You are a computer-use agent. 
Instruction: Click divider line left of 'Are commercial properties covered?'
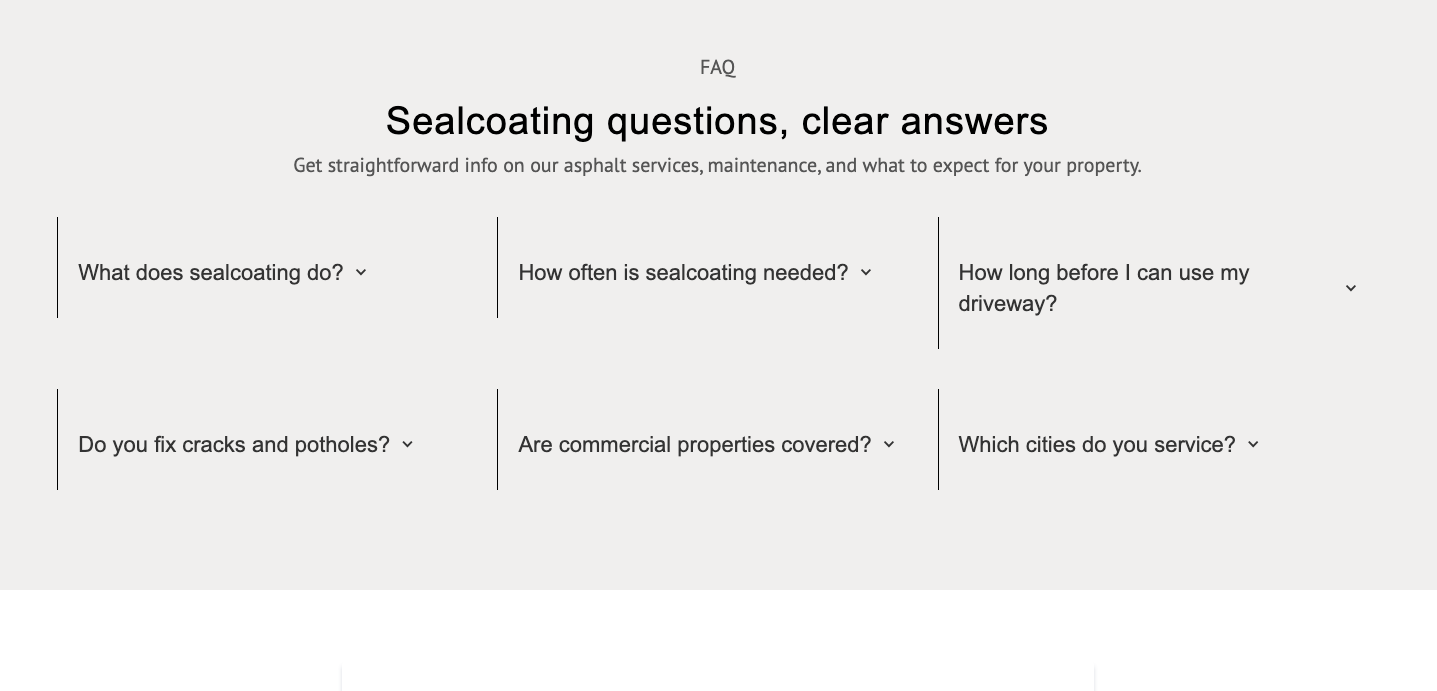point(497,439)
